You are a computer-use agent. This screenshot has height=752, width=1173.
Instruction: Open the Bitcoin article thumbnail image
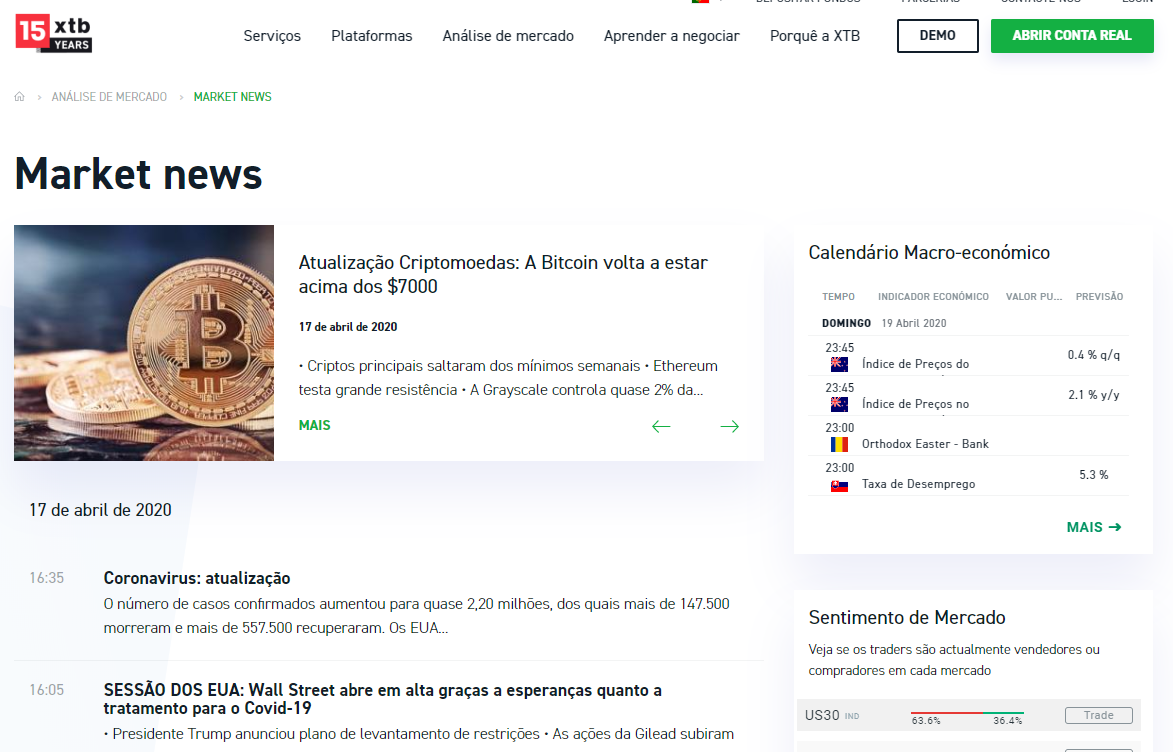pos(144,343)
